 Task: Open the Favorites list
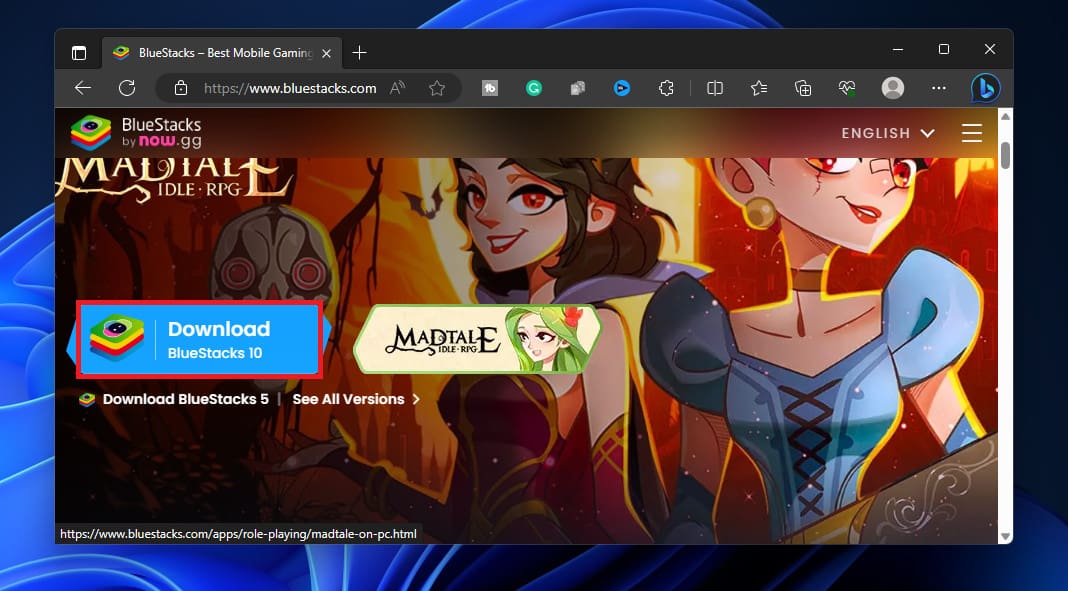pos(759,88)
